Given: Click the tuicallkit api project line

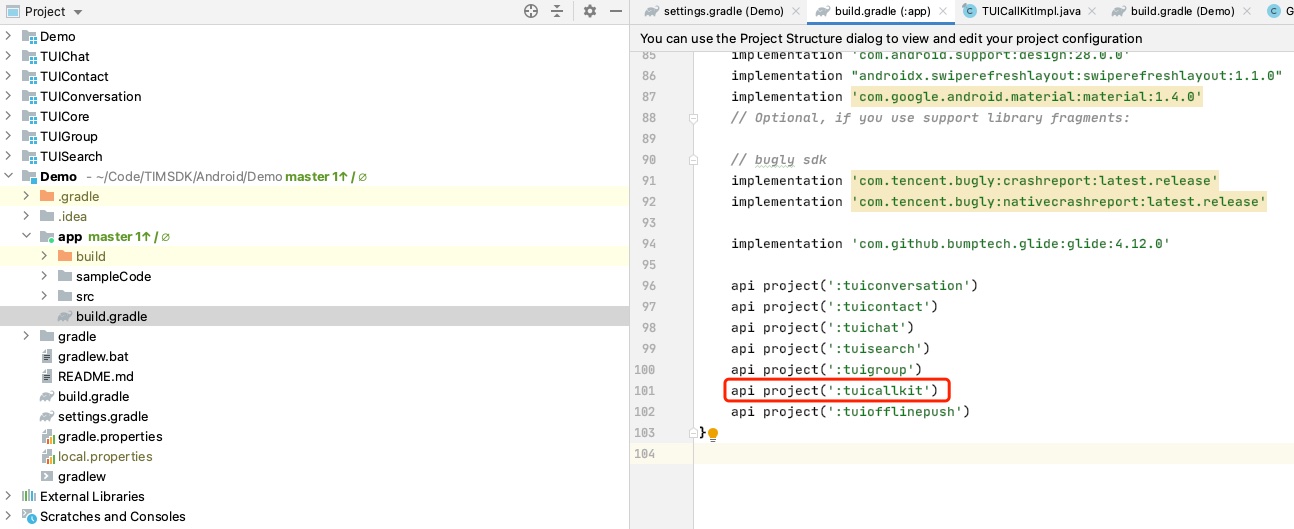Looking at the screenshot, I should pyautogui.click(x=834, y=390).
